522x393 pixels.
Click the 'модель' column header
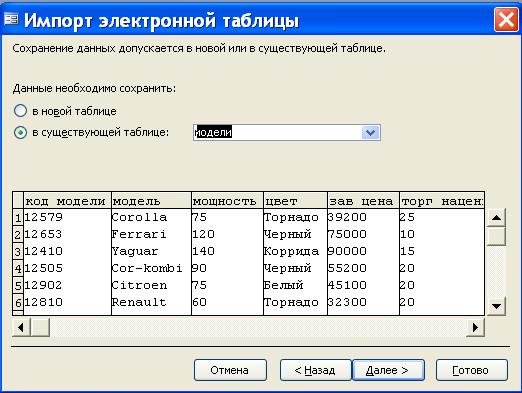click(x=151, y=201)
